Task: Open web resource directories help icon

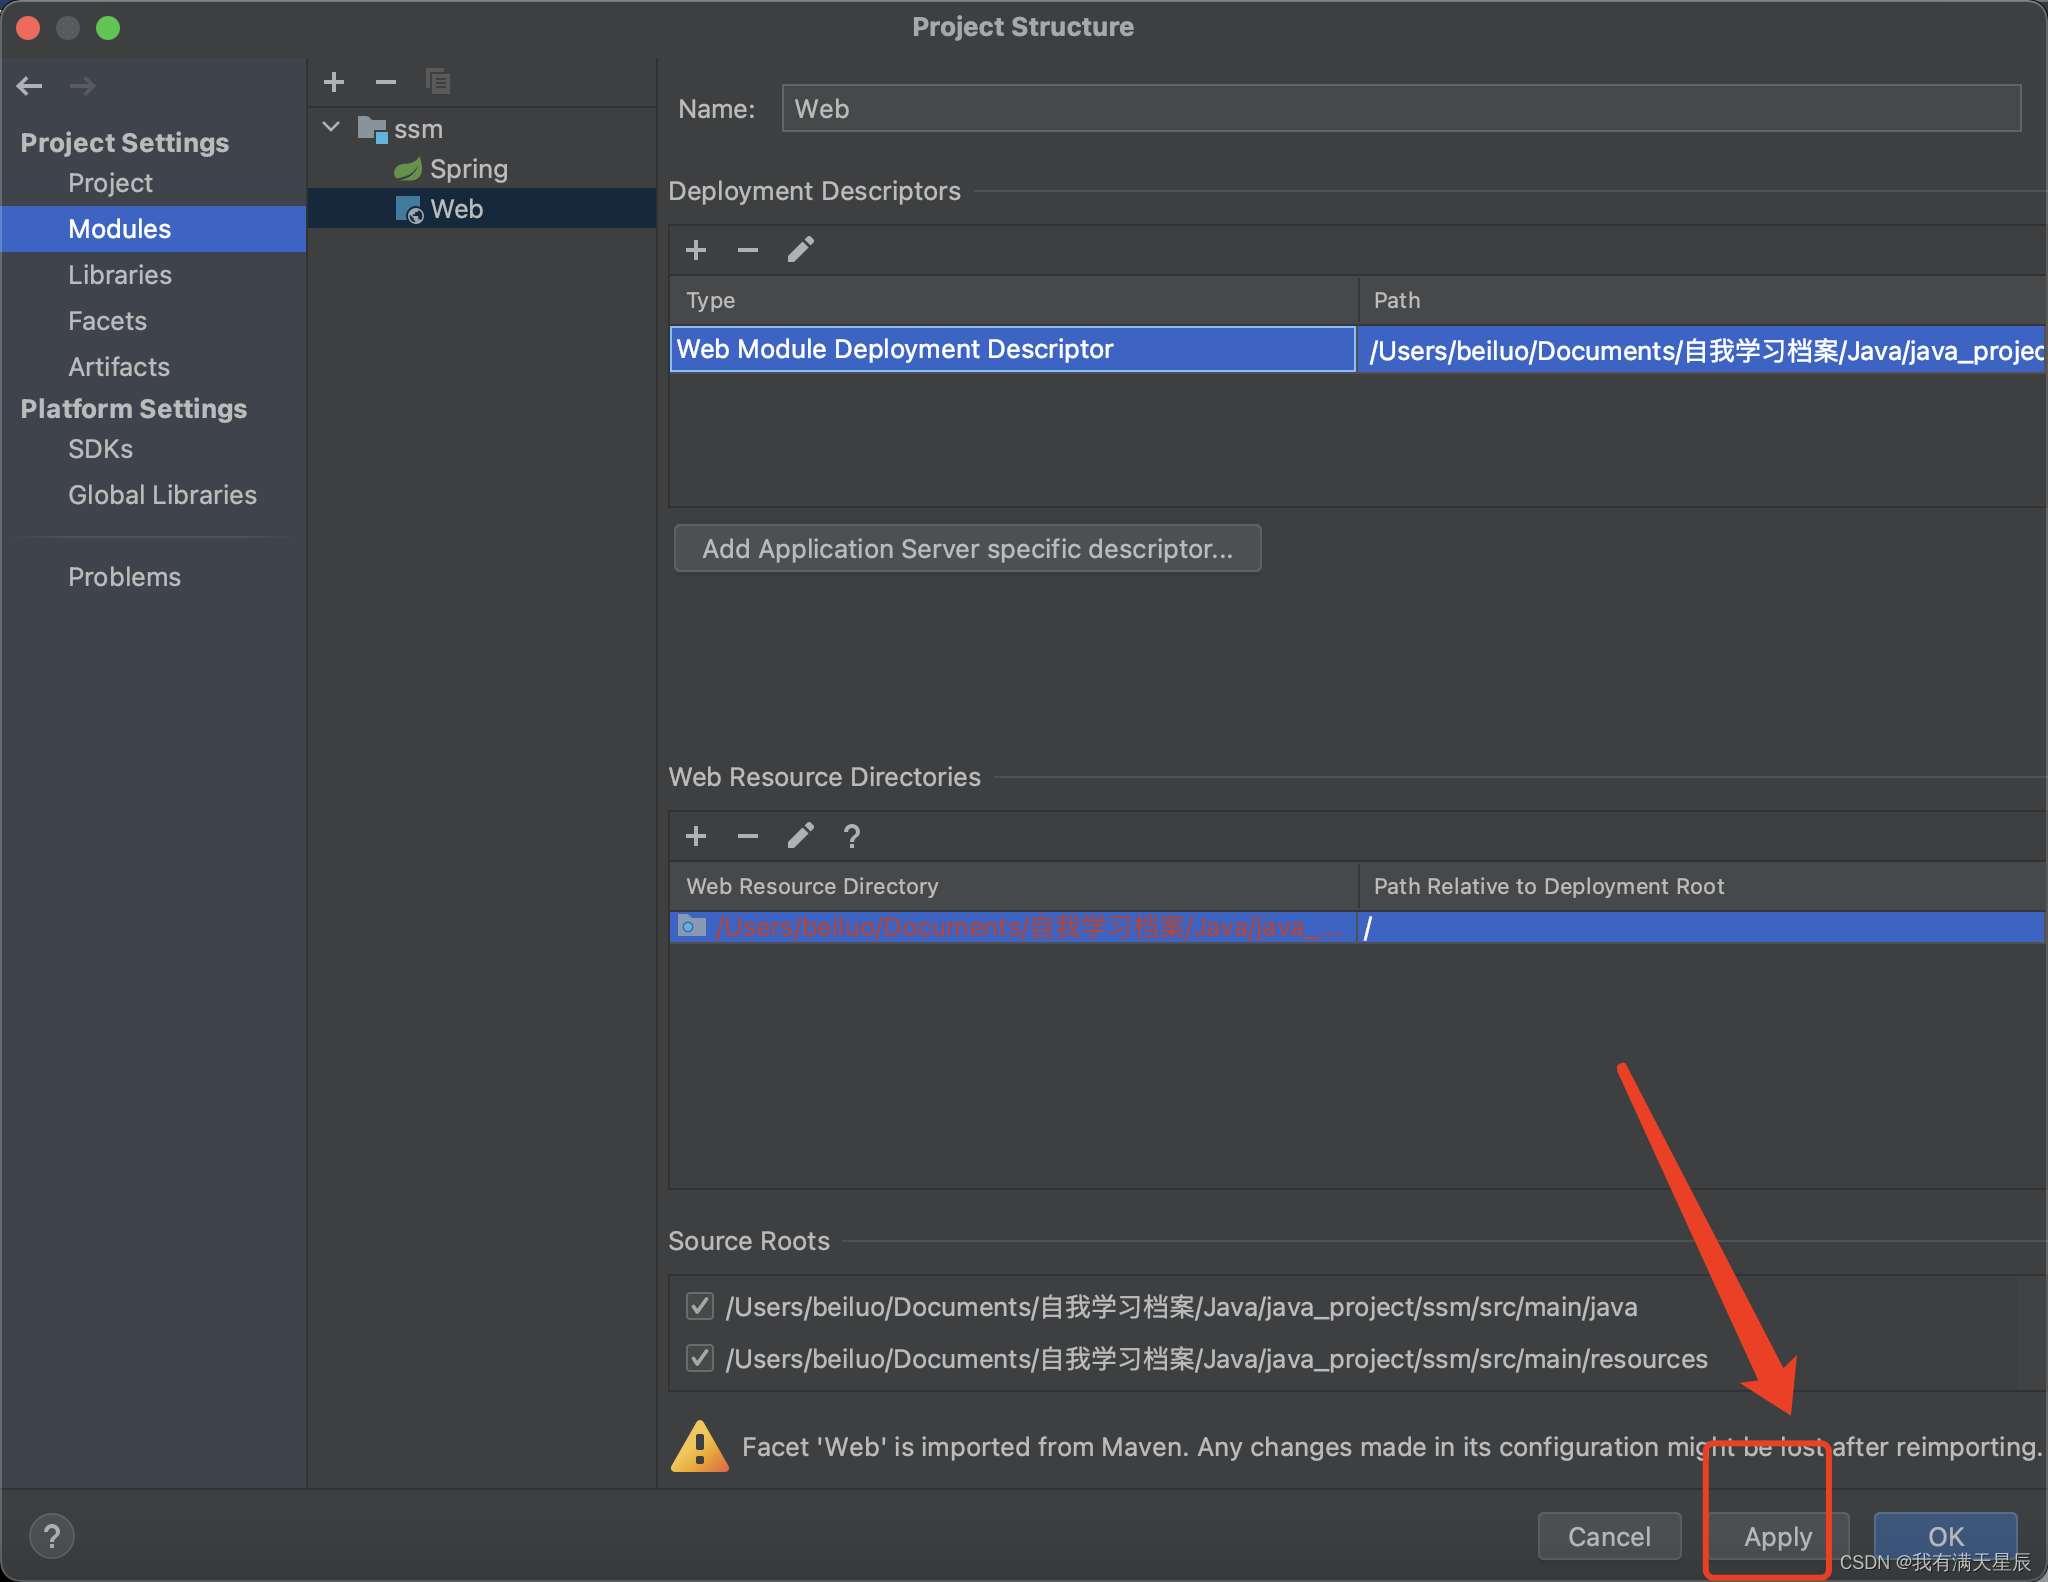Action: [x=852, y=836]
